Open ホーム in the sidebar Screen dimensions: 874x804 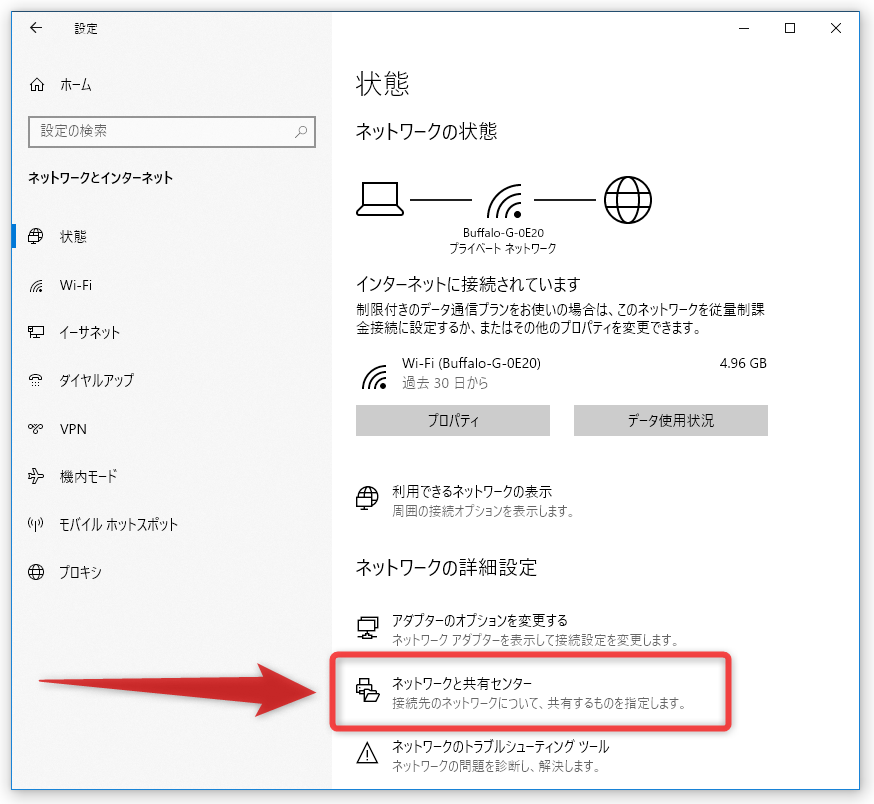point(76,85)
